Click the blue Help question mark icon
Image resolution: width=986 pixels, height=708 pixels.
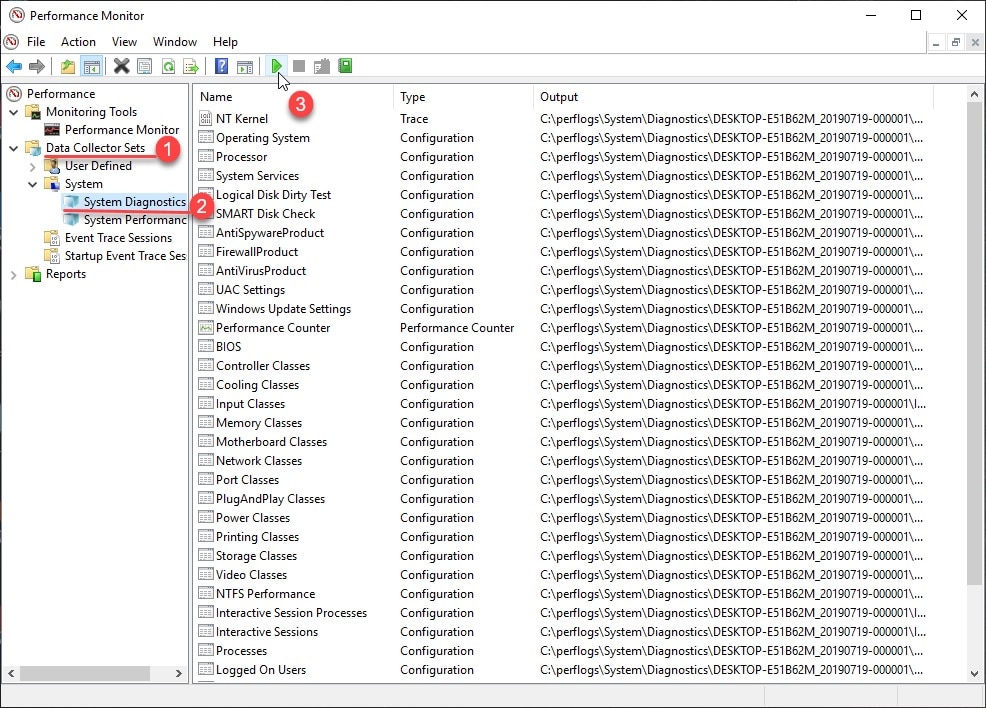[221, 66]
